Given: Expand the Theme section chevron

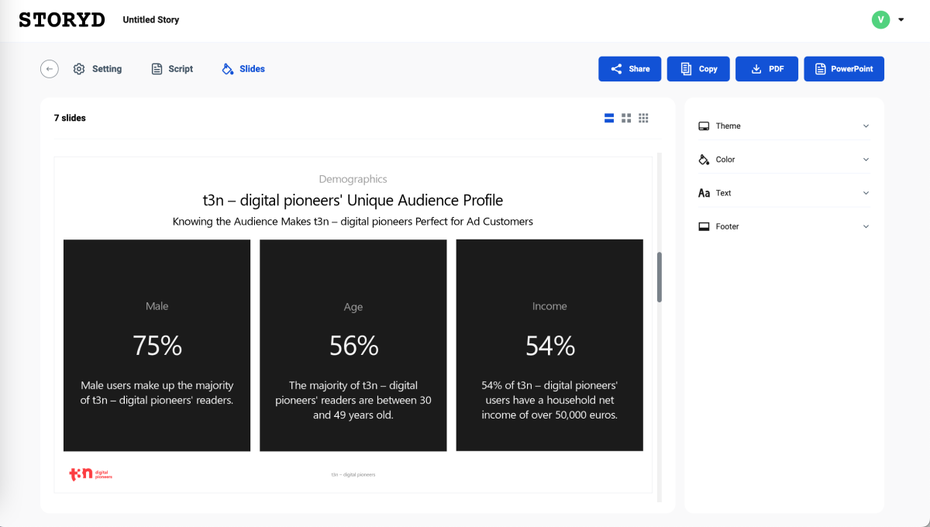Looking at the screenshot, I should click(866, 126).
